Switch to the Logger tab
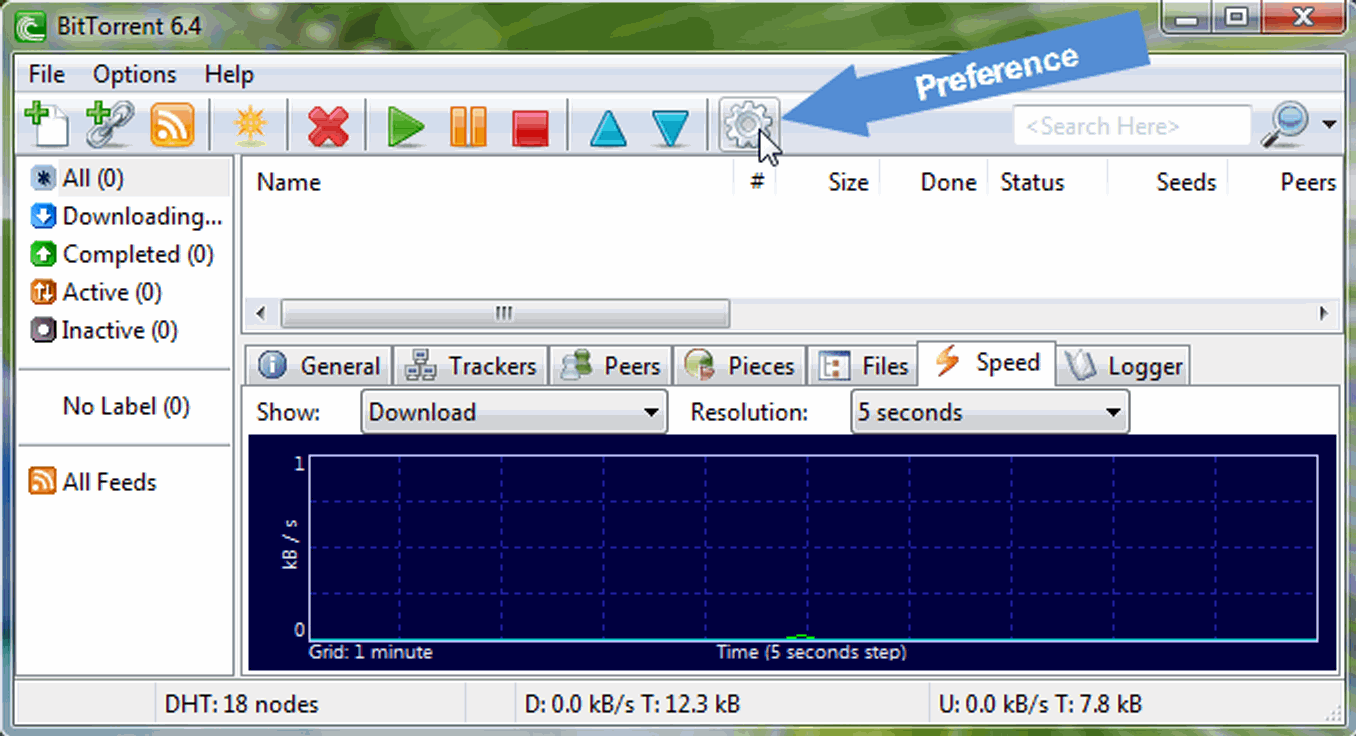This screenshot has height=736, width=1356. 1123,366
